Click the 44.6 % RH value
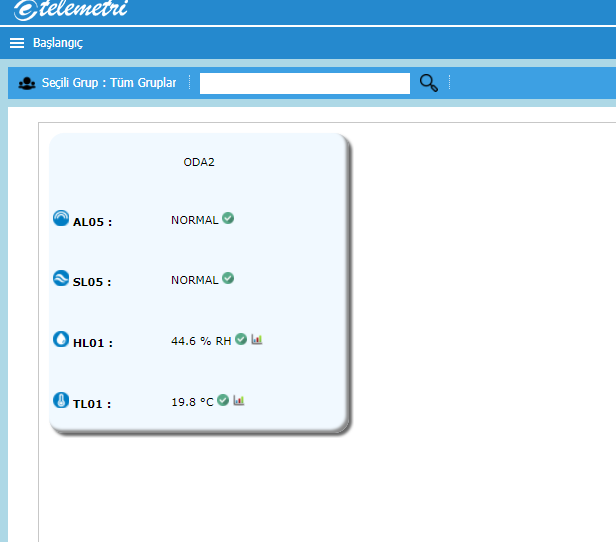This screenshot has width=616, height=542. 201,341
